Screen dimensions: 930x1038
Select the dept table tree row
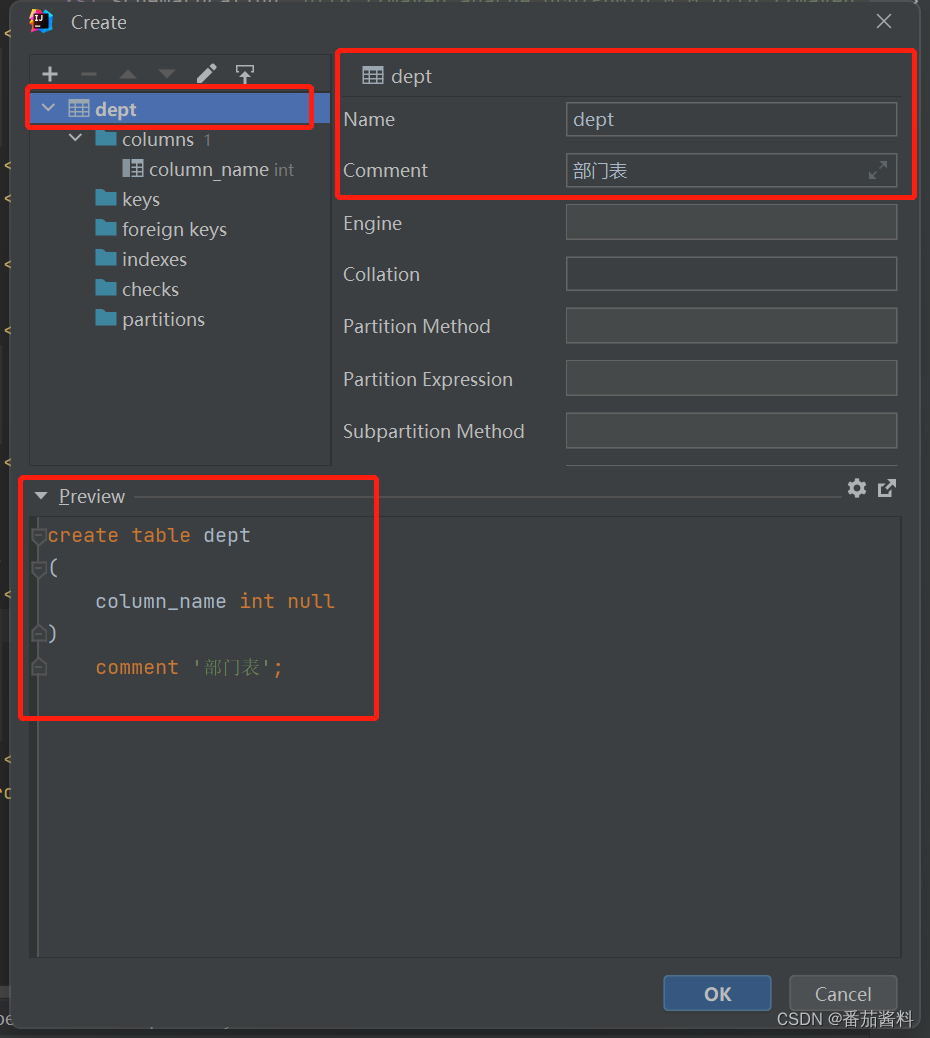[x=180, y=108]
